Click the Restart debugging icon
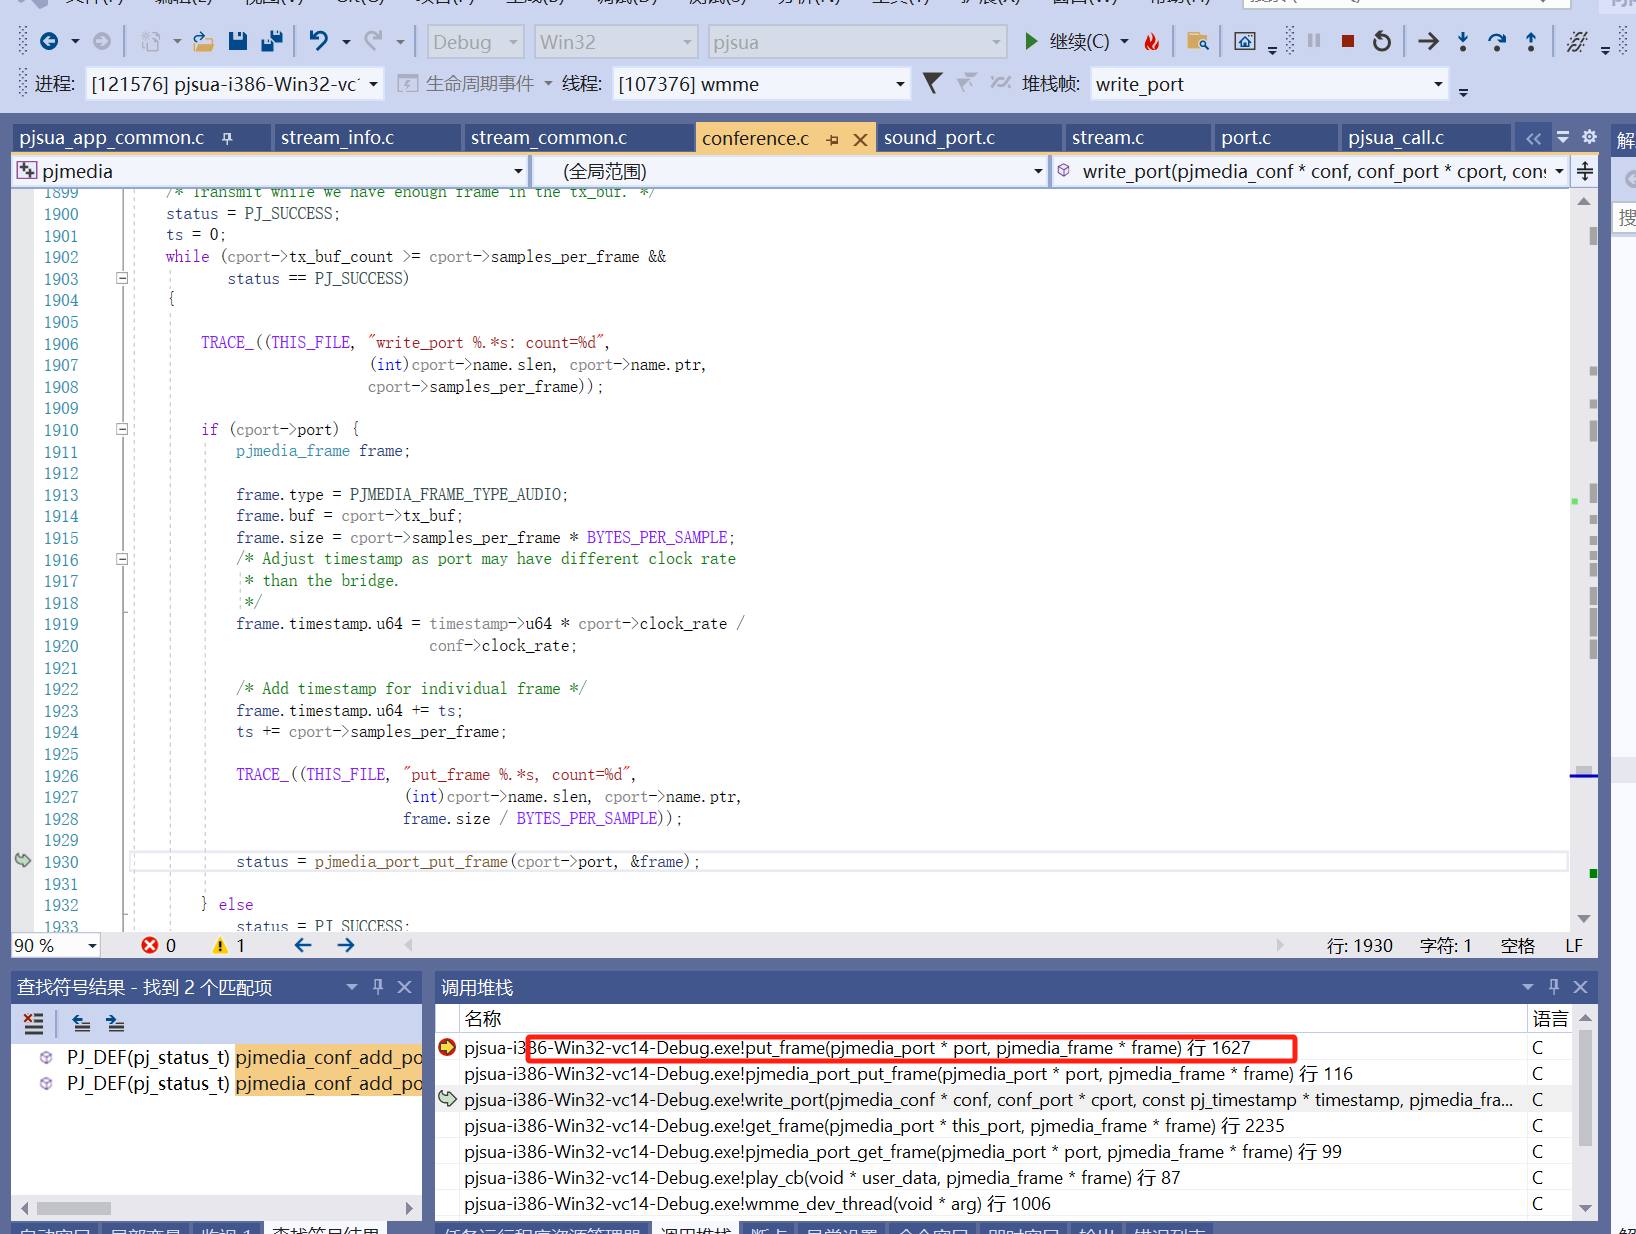The image size is (1636, 1234). 1381,42
